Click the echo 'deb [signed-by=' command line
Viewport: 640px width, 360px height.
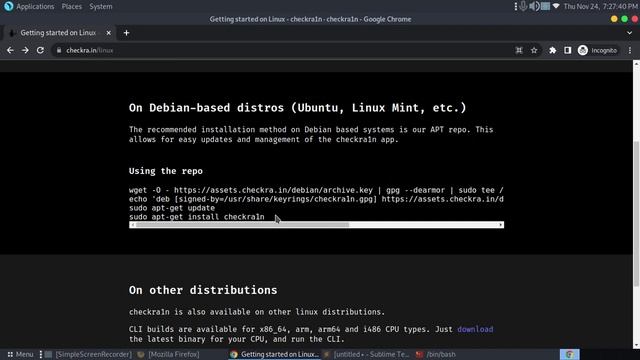(316, 199)
